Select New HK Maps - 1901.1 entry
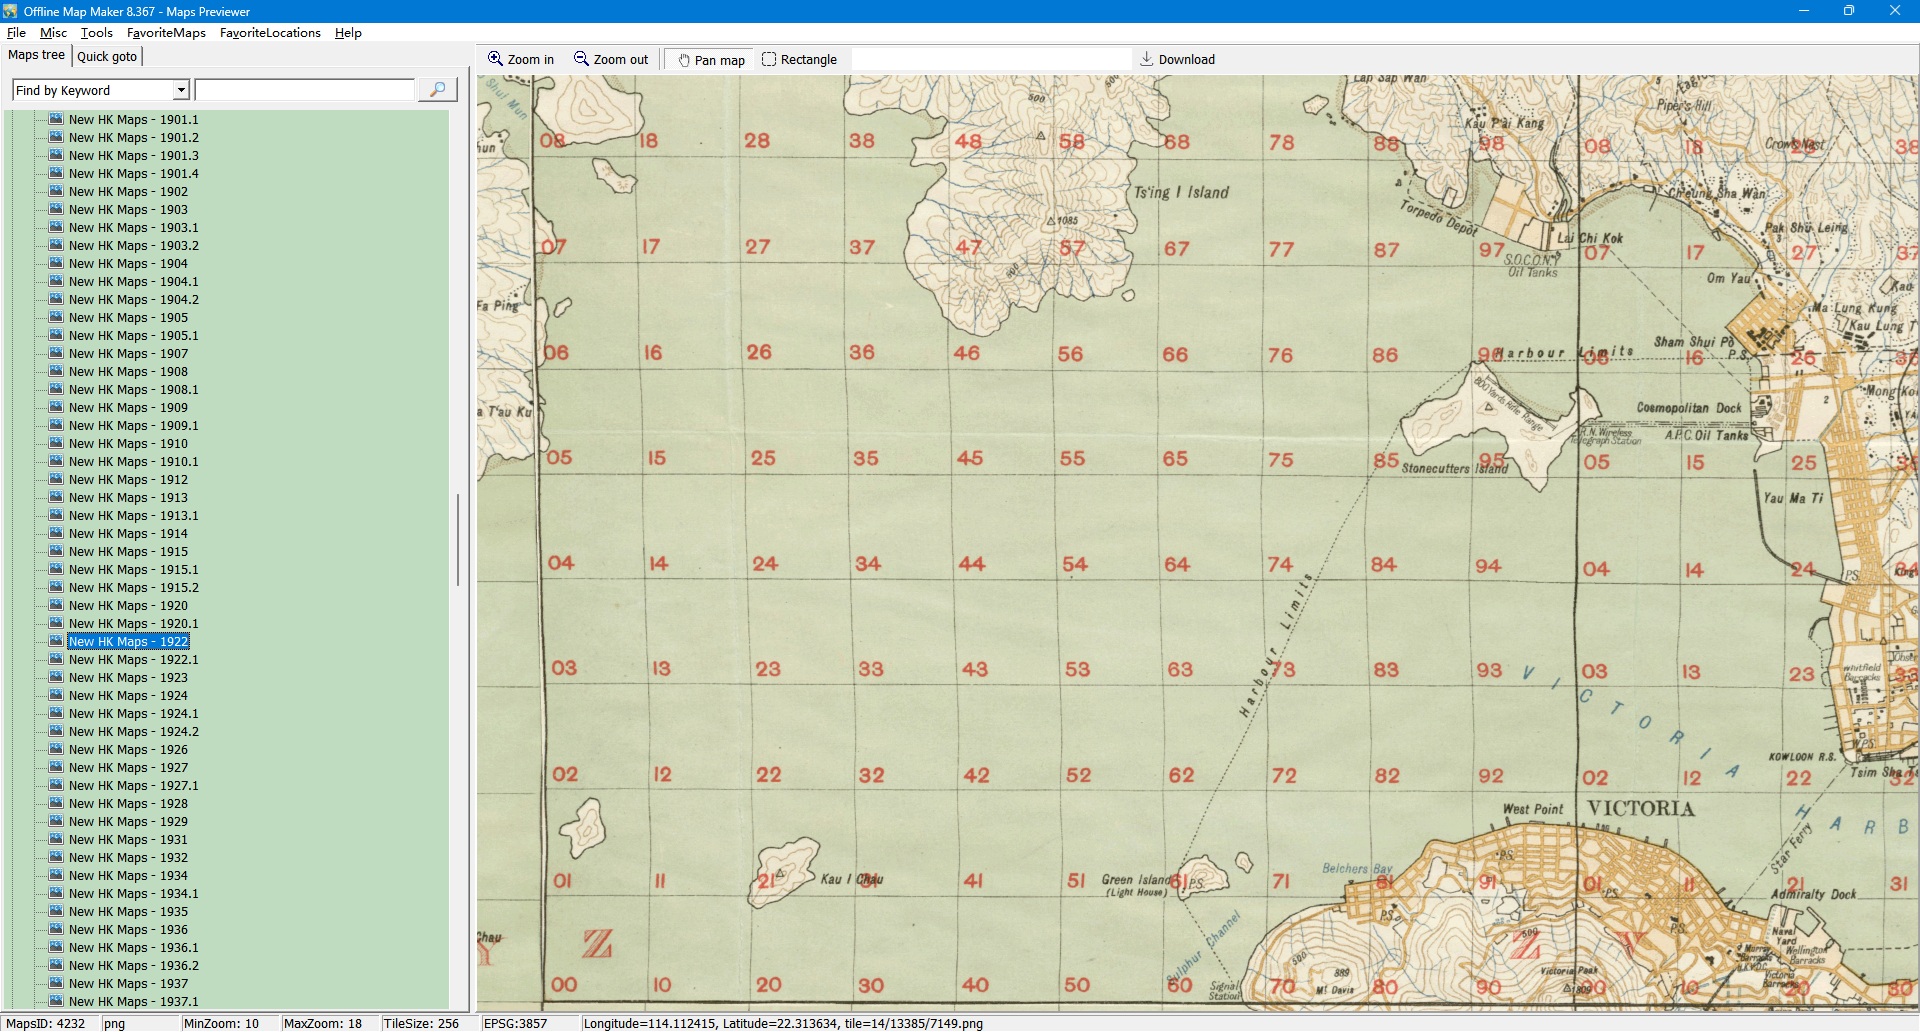Image resolution: width=1920 pixels, height=1032 pixels. [133, 119]
